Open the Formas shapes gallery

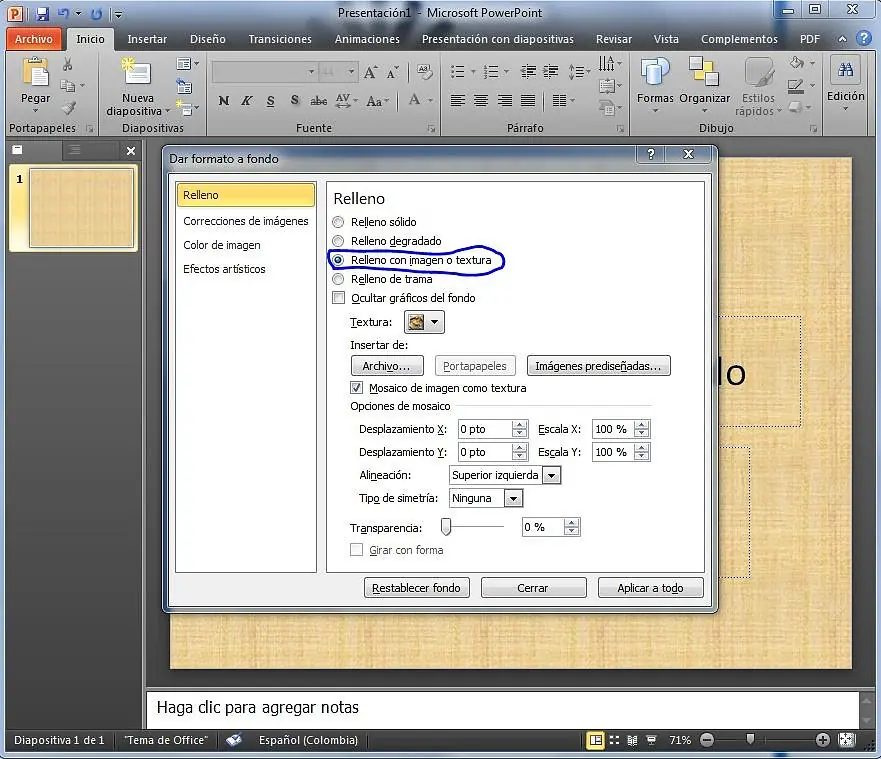pyautogui.click(x=655, y=74)
